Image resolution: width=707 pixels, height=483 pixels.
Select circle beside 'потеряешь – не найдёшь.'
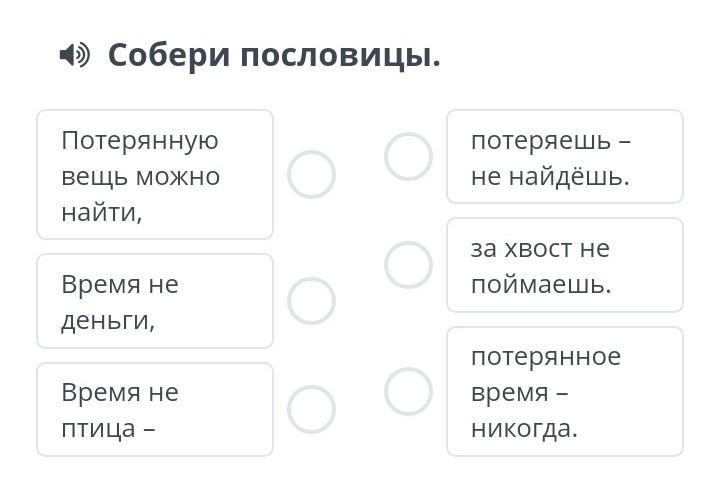tap(409, 156)
